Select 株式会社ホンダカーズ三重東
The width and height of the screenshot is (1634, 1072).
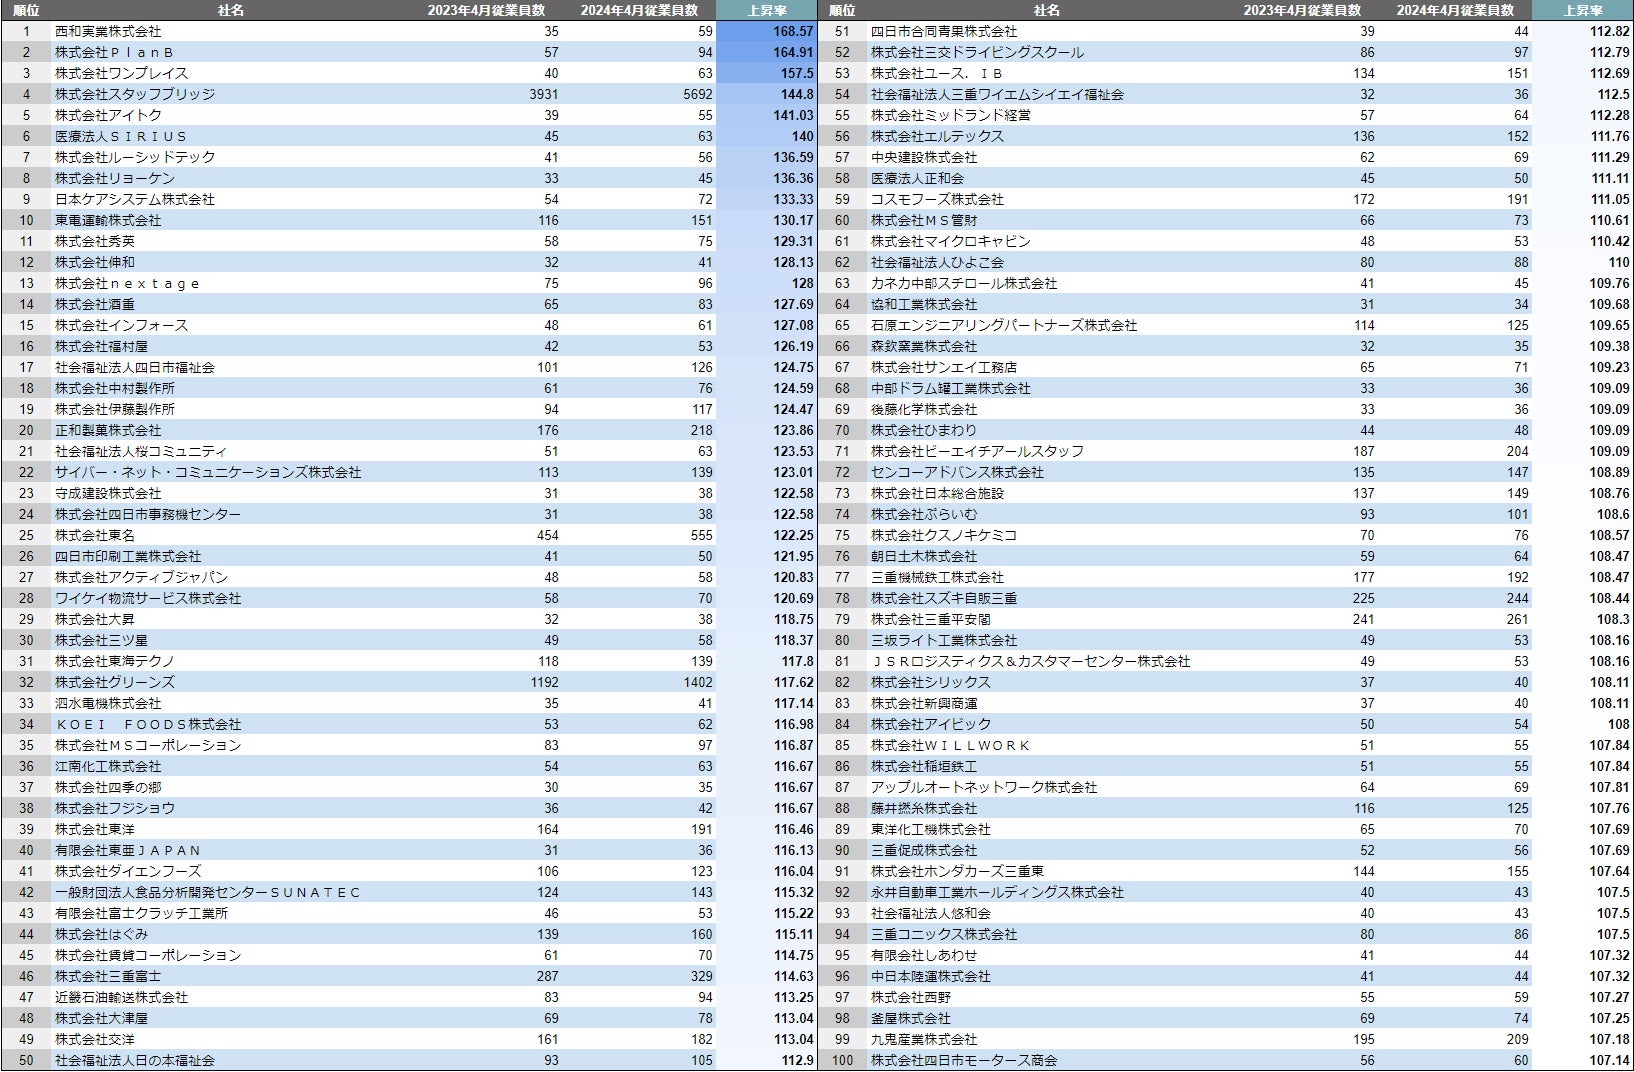click(957, 871)
